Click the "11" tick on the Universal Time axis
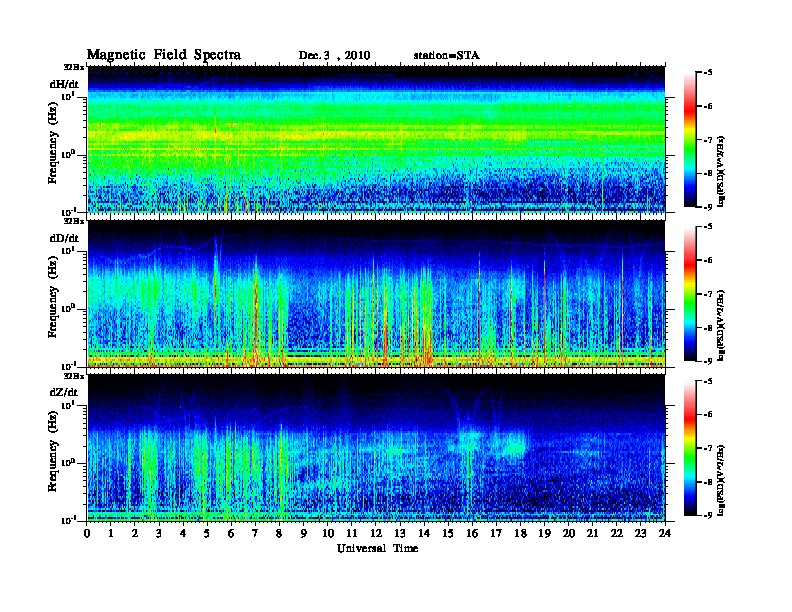 pos(352,533)
